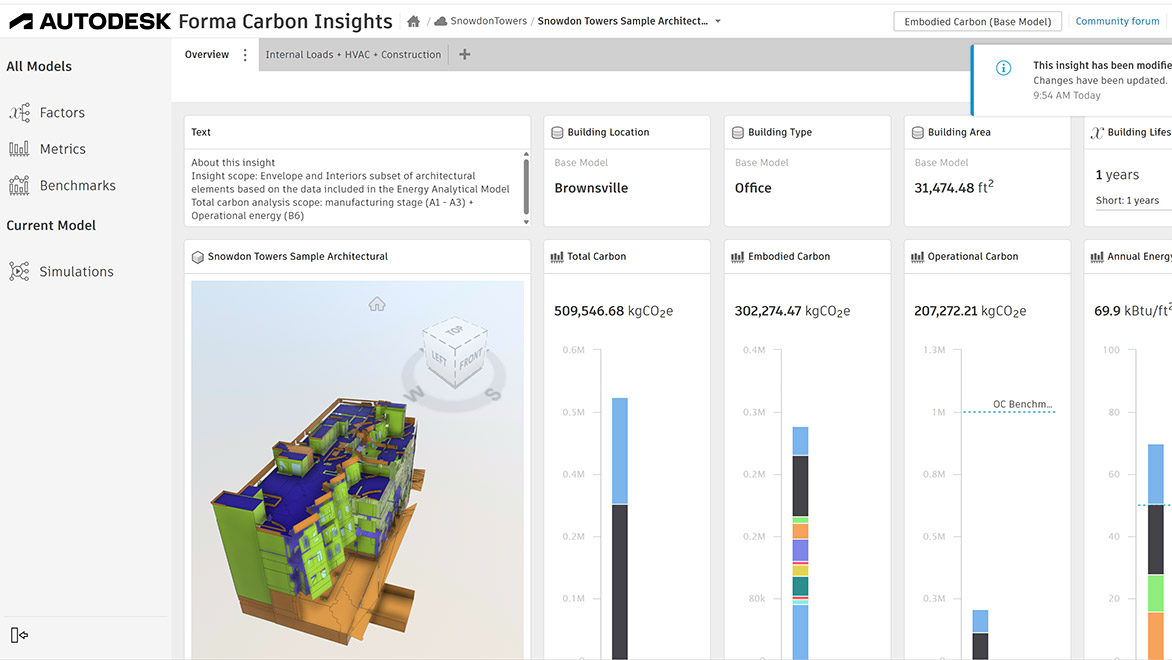This screenshot has height=660, width=1172.
Task: Click the 509,546.68 kgCO2e total value
Action: (x=614, y=311)
